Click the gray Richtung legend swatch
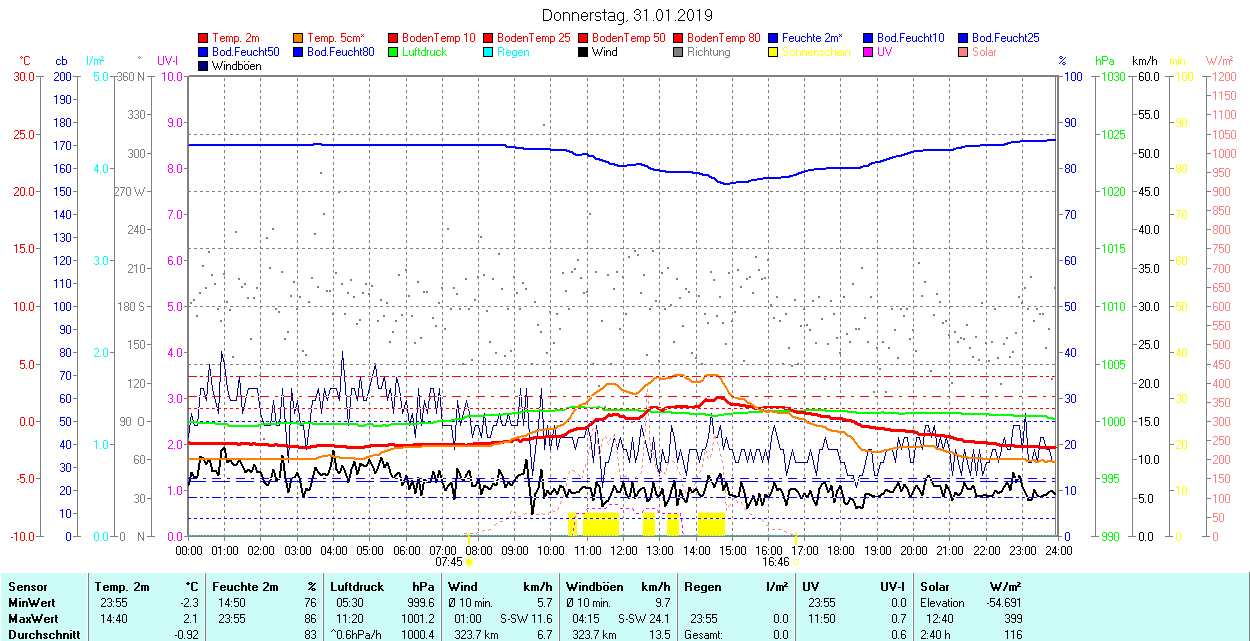 pyautogui.click(x=679, y=52)
